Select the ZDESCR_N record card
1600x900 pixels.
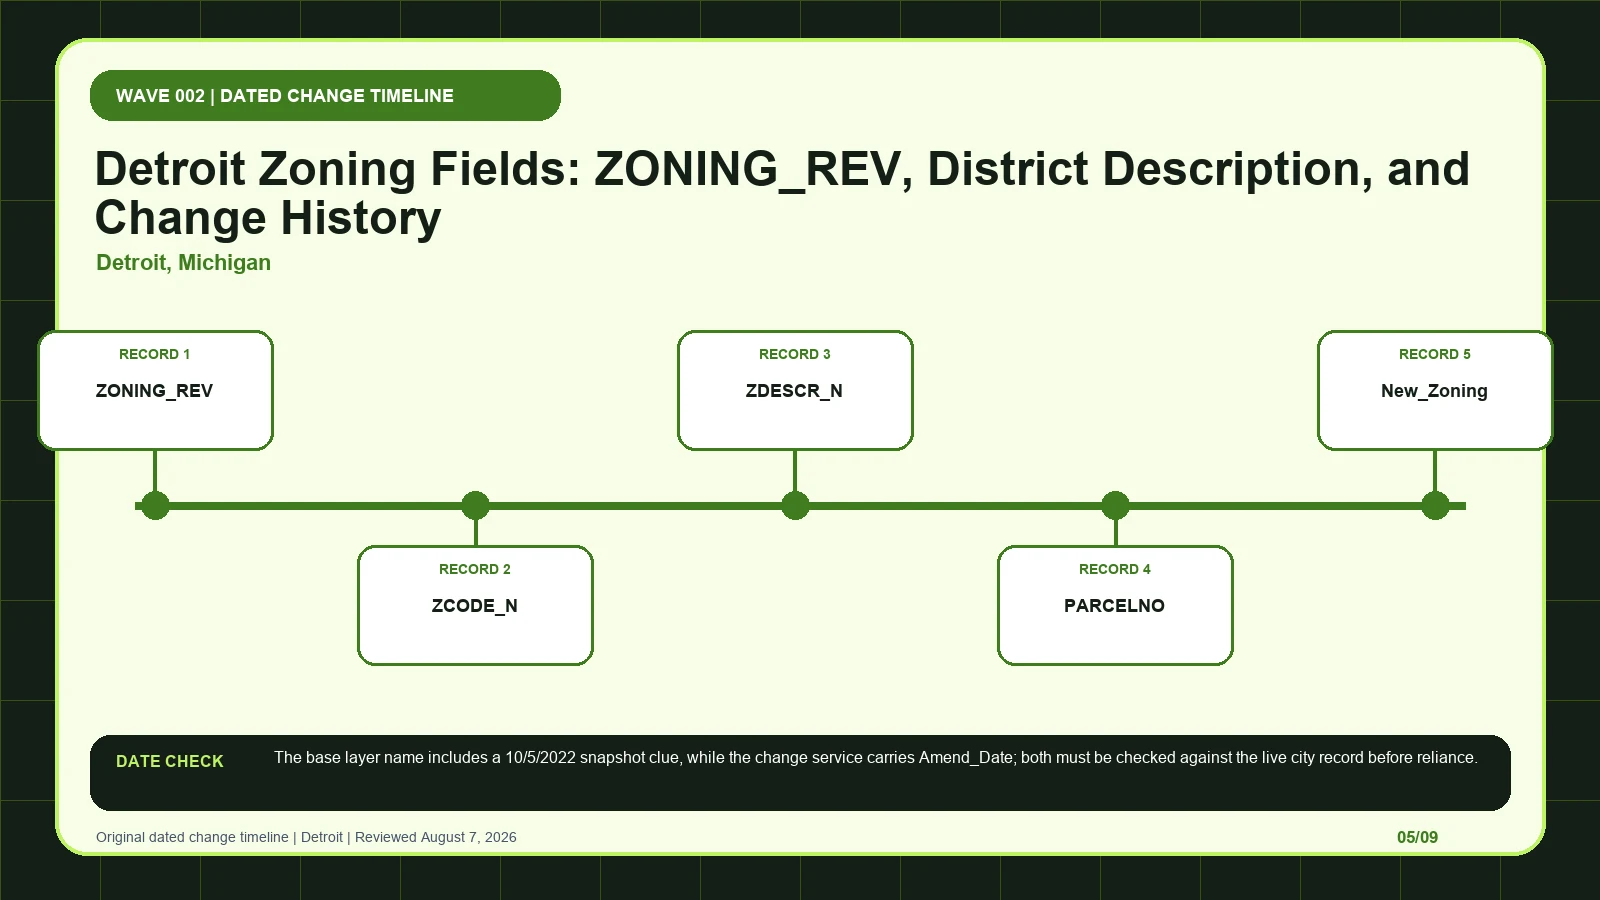pos(795,390)
